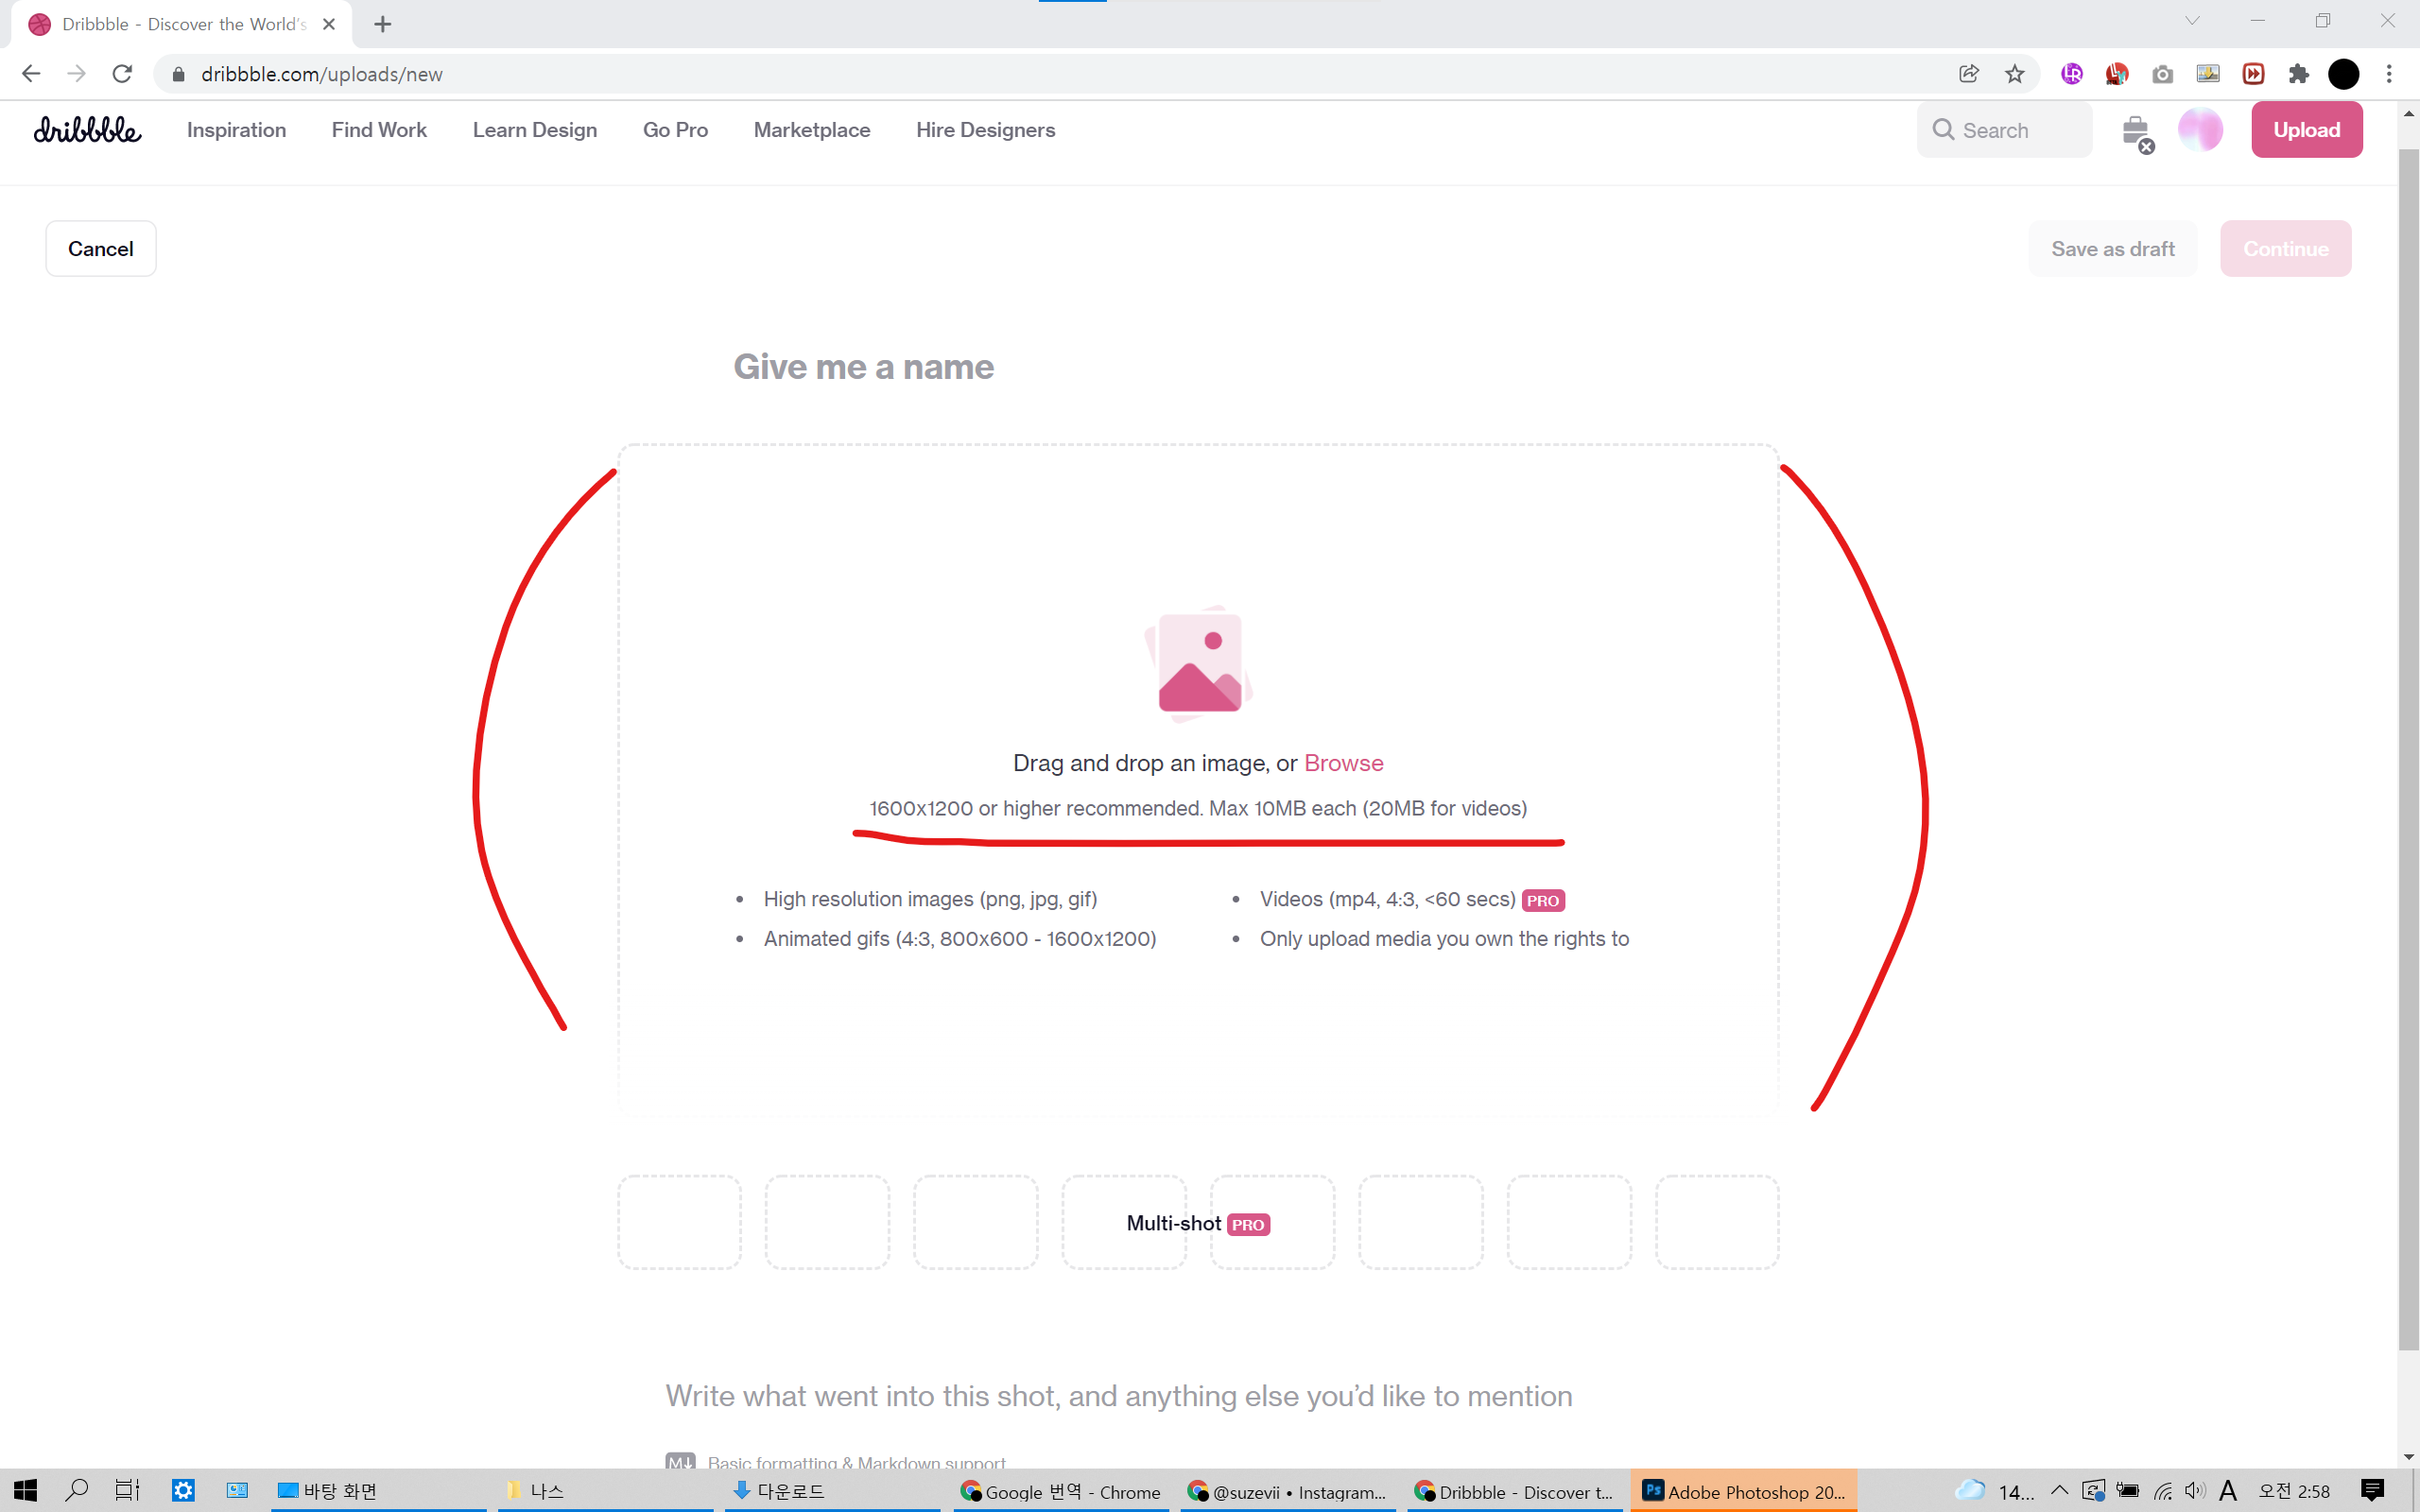The image size is (2420, 1512).
Task: Click the pink Upload button
Action: click(x=2306, y=130)
